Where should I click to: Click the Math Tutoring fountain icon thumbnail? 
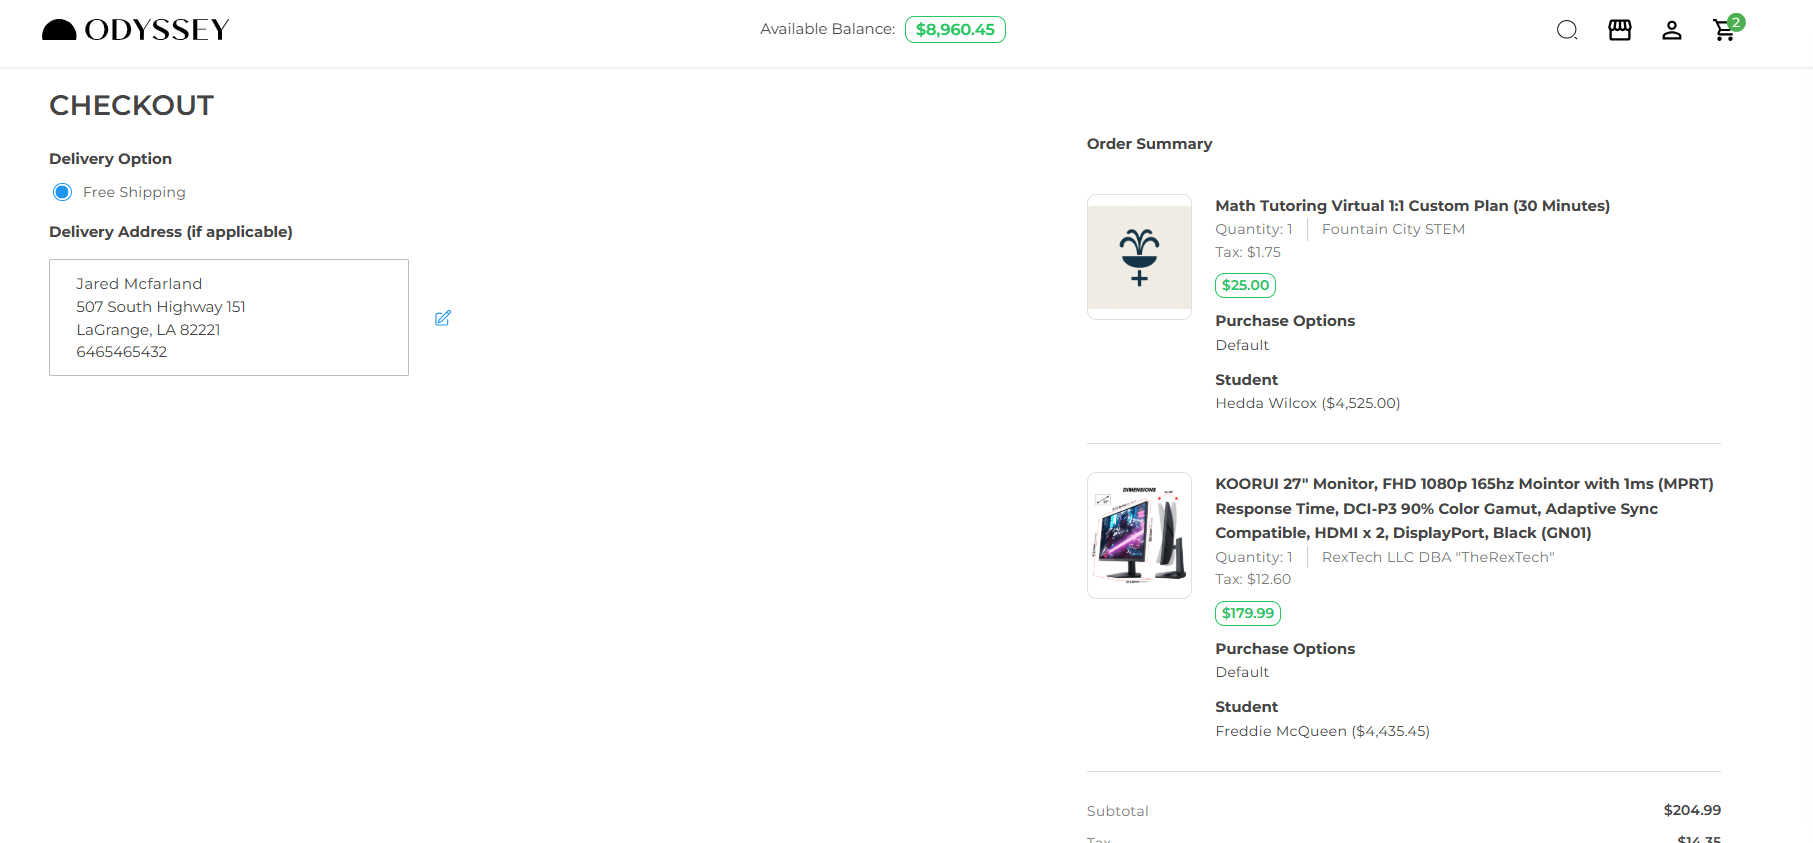[x=1139, y=256]
